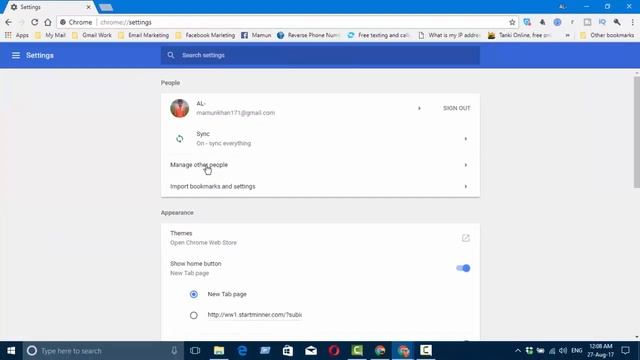Click the key-shaped extension icon
This screenshot has width=640, height=360.
pos(617,22)
